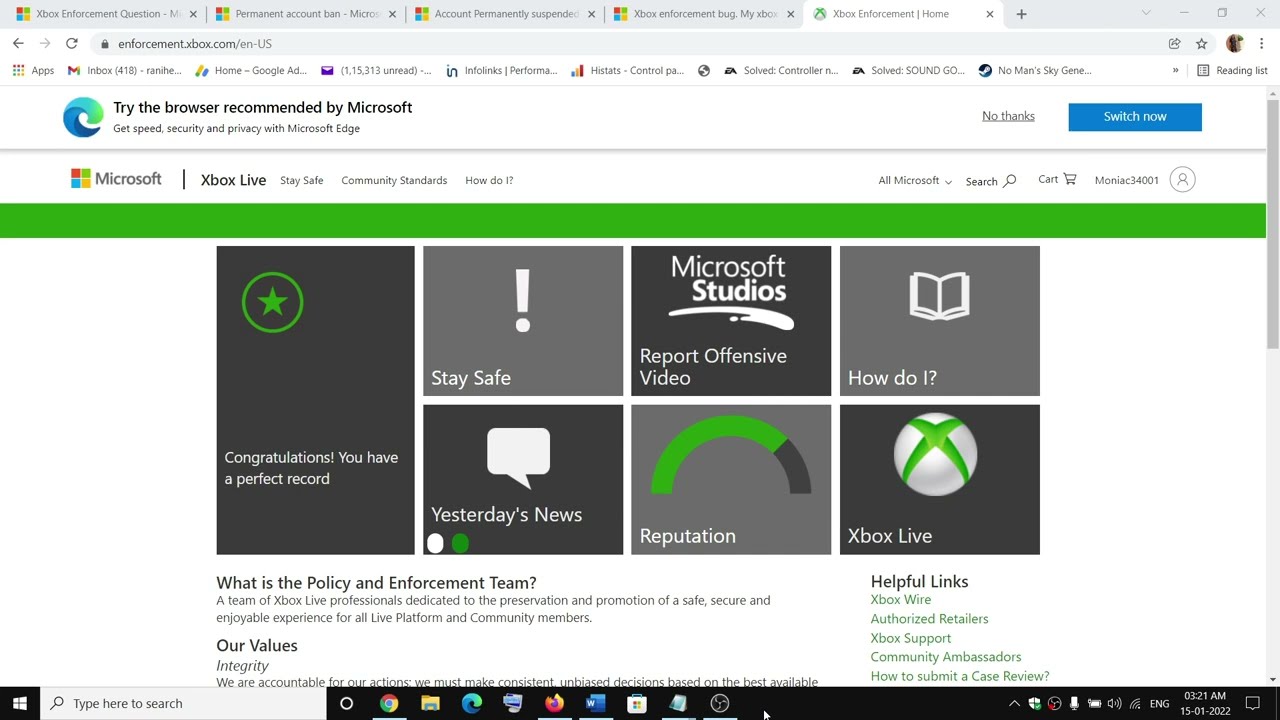
Task: Open Microsoft Edge from taskbar
Action: [471, 703]
